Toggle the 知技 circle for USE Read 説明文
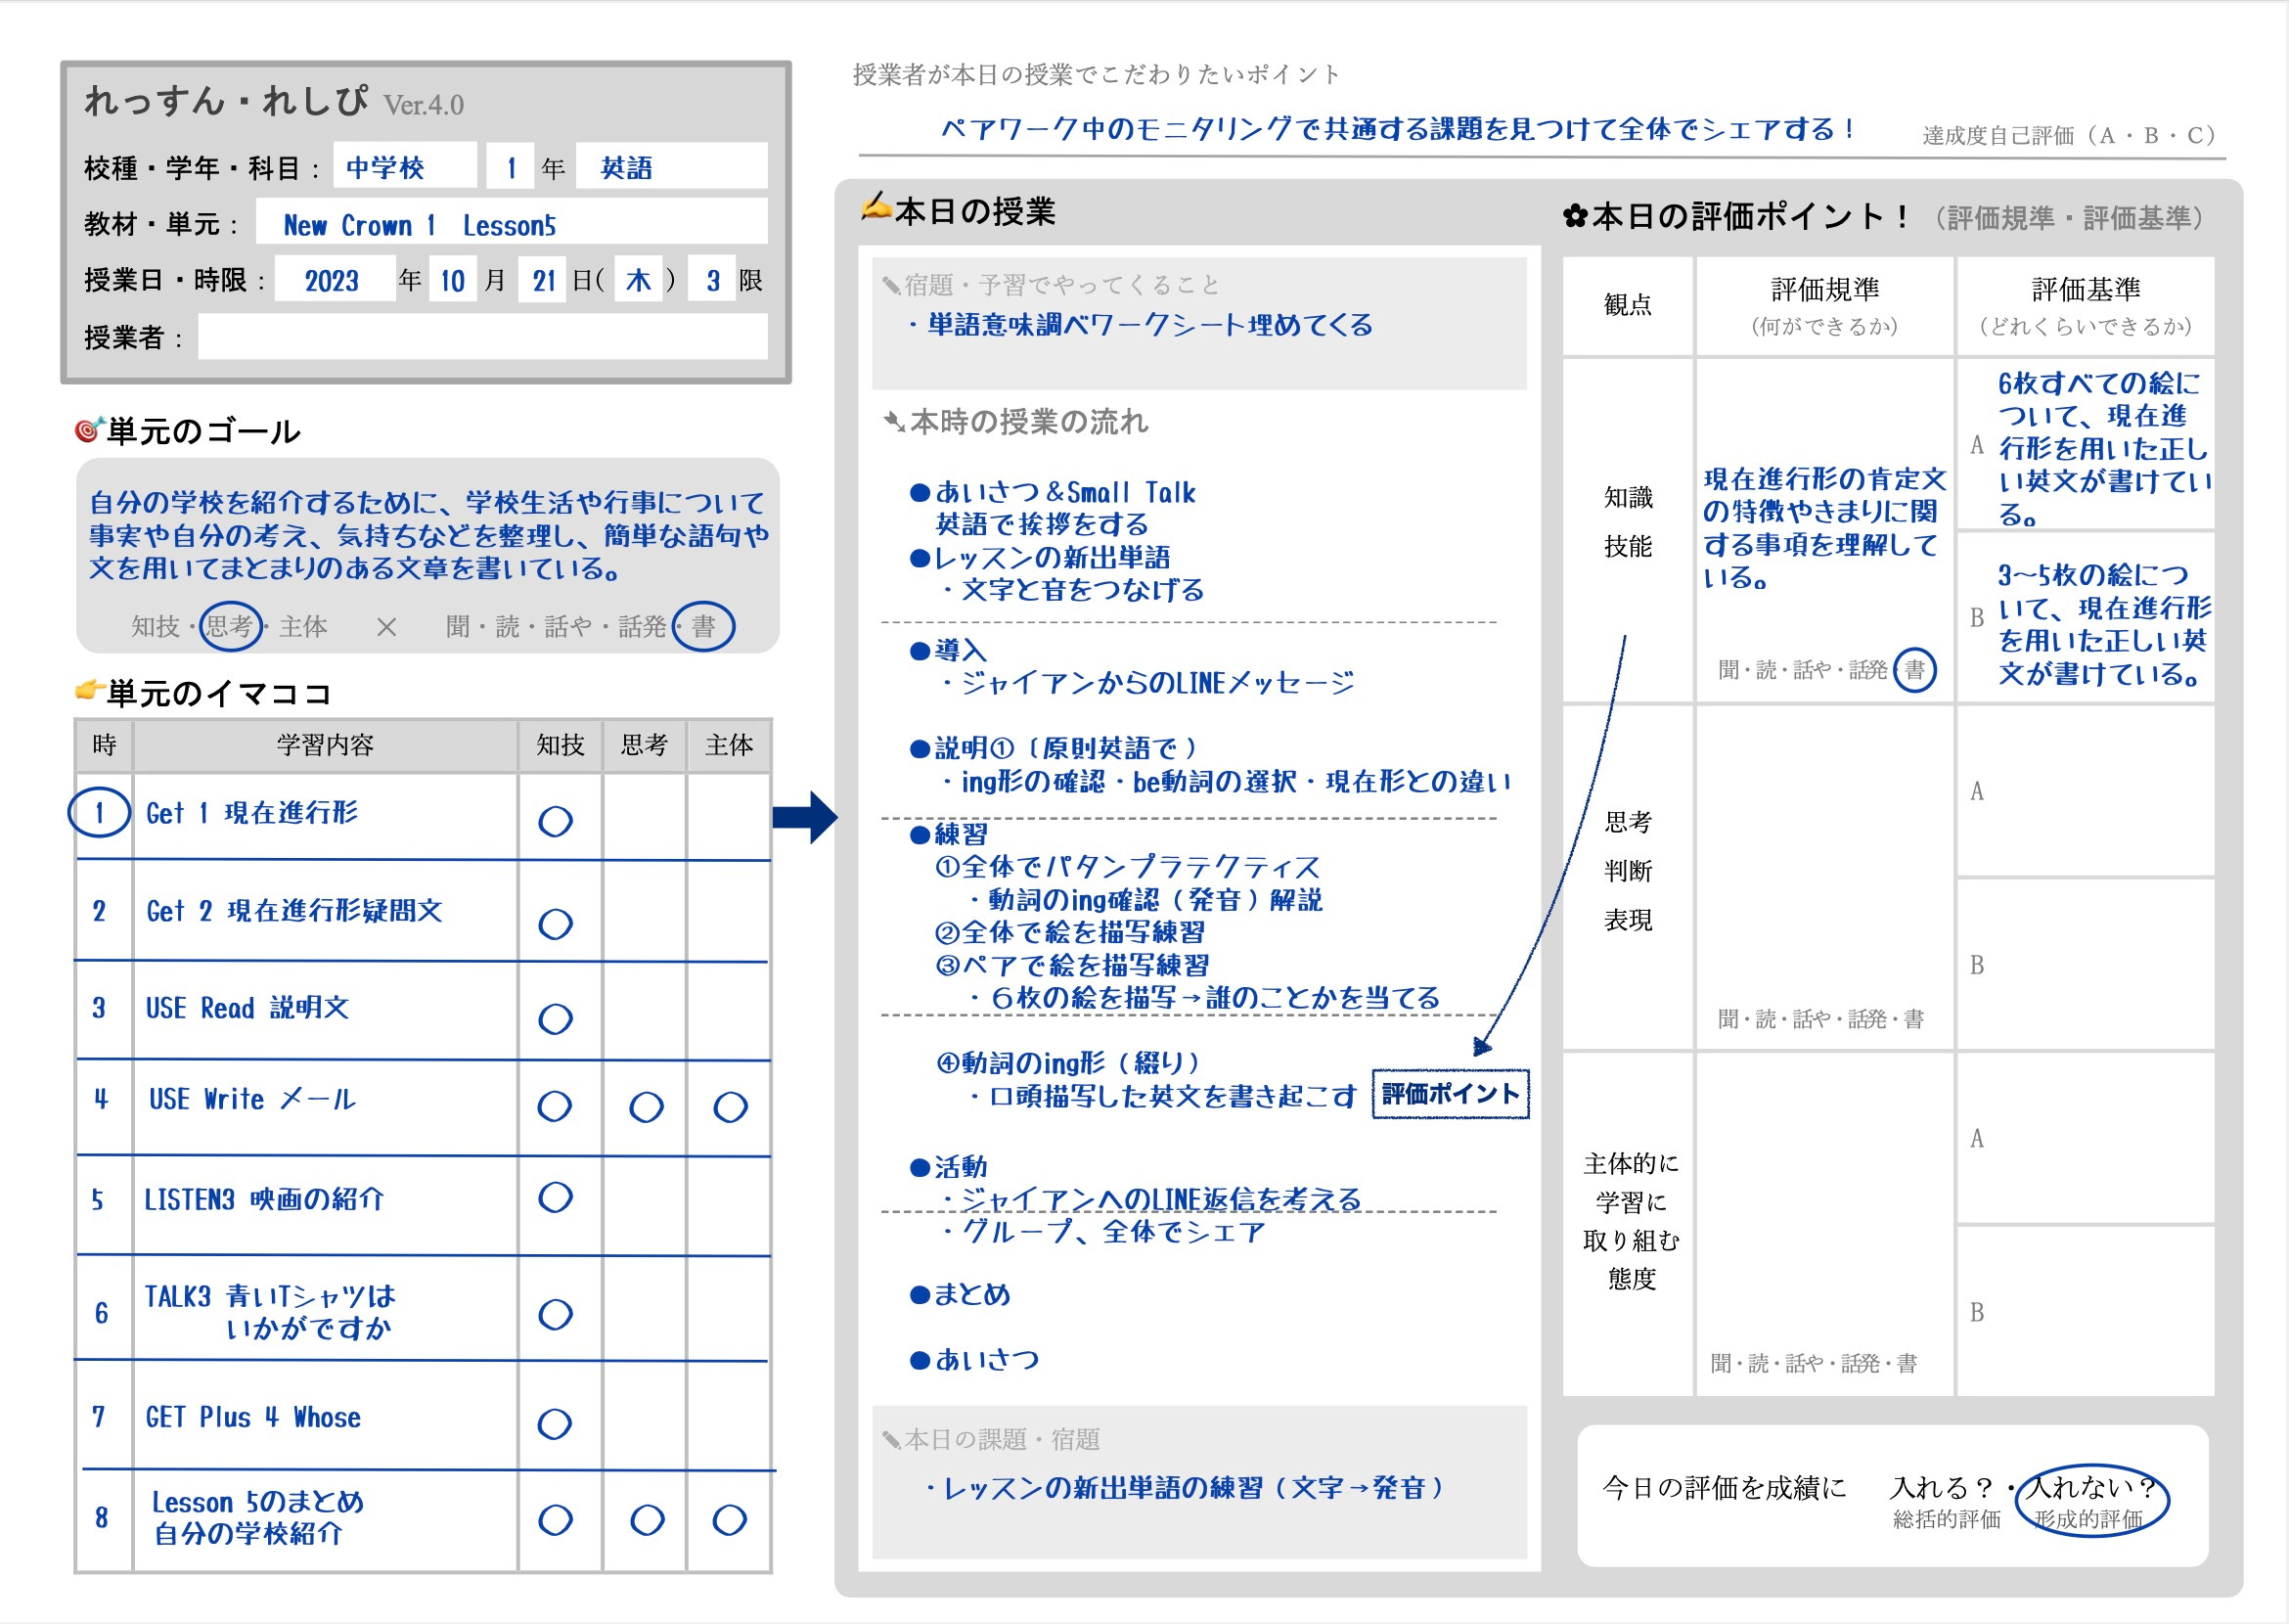This screenshot has height=1624, width=2289. coord(555,1018)
